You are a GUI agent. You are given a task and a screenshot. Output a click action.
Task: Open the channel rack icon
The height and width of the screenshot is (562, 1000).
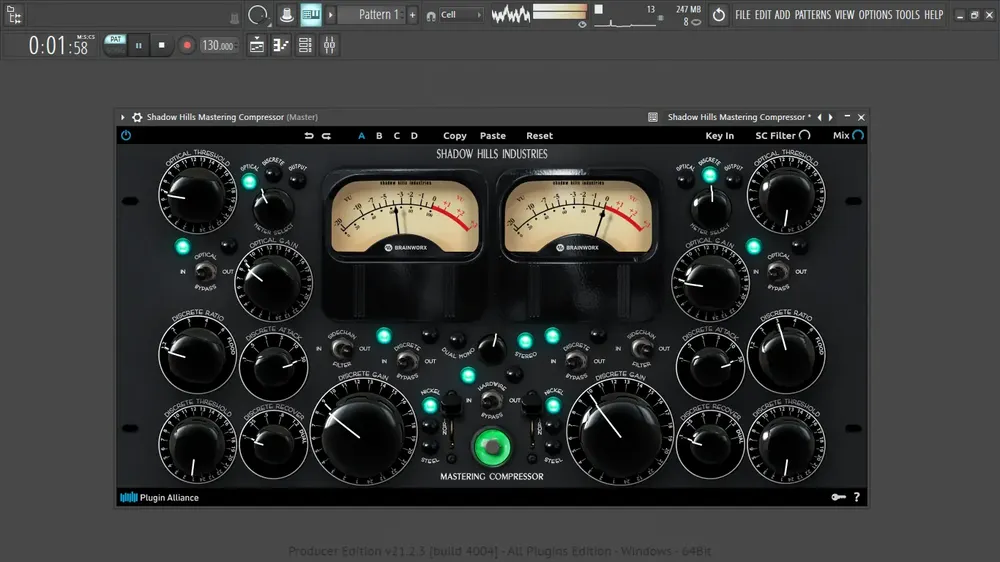305,45
